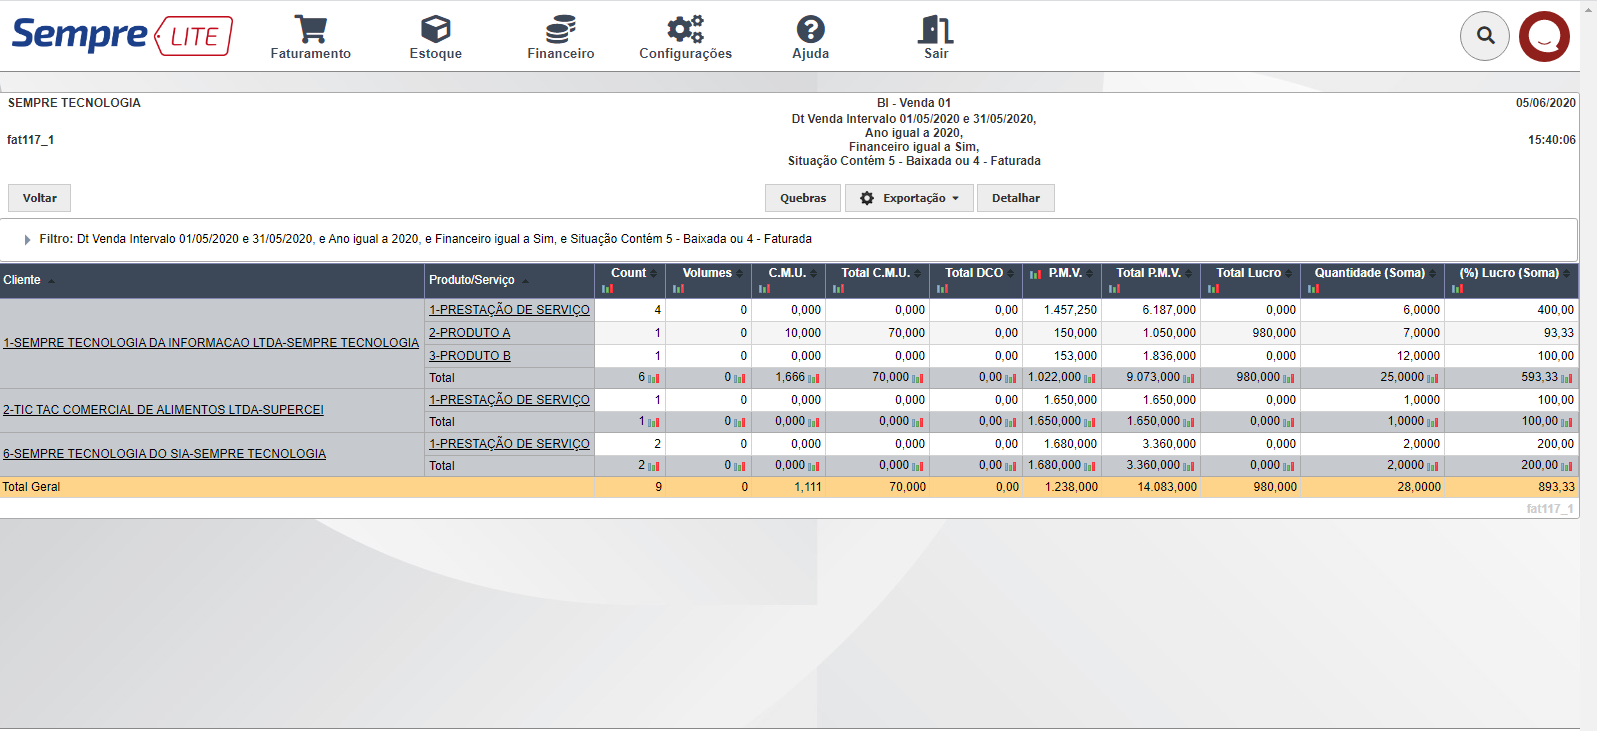Click chart icon under Total Lucro header
Viewport: 1617px width, 731px height.
(x=1213, y=289)
